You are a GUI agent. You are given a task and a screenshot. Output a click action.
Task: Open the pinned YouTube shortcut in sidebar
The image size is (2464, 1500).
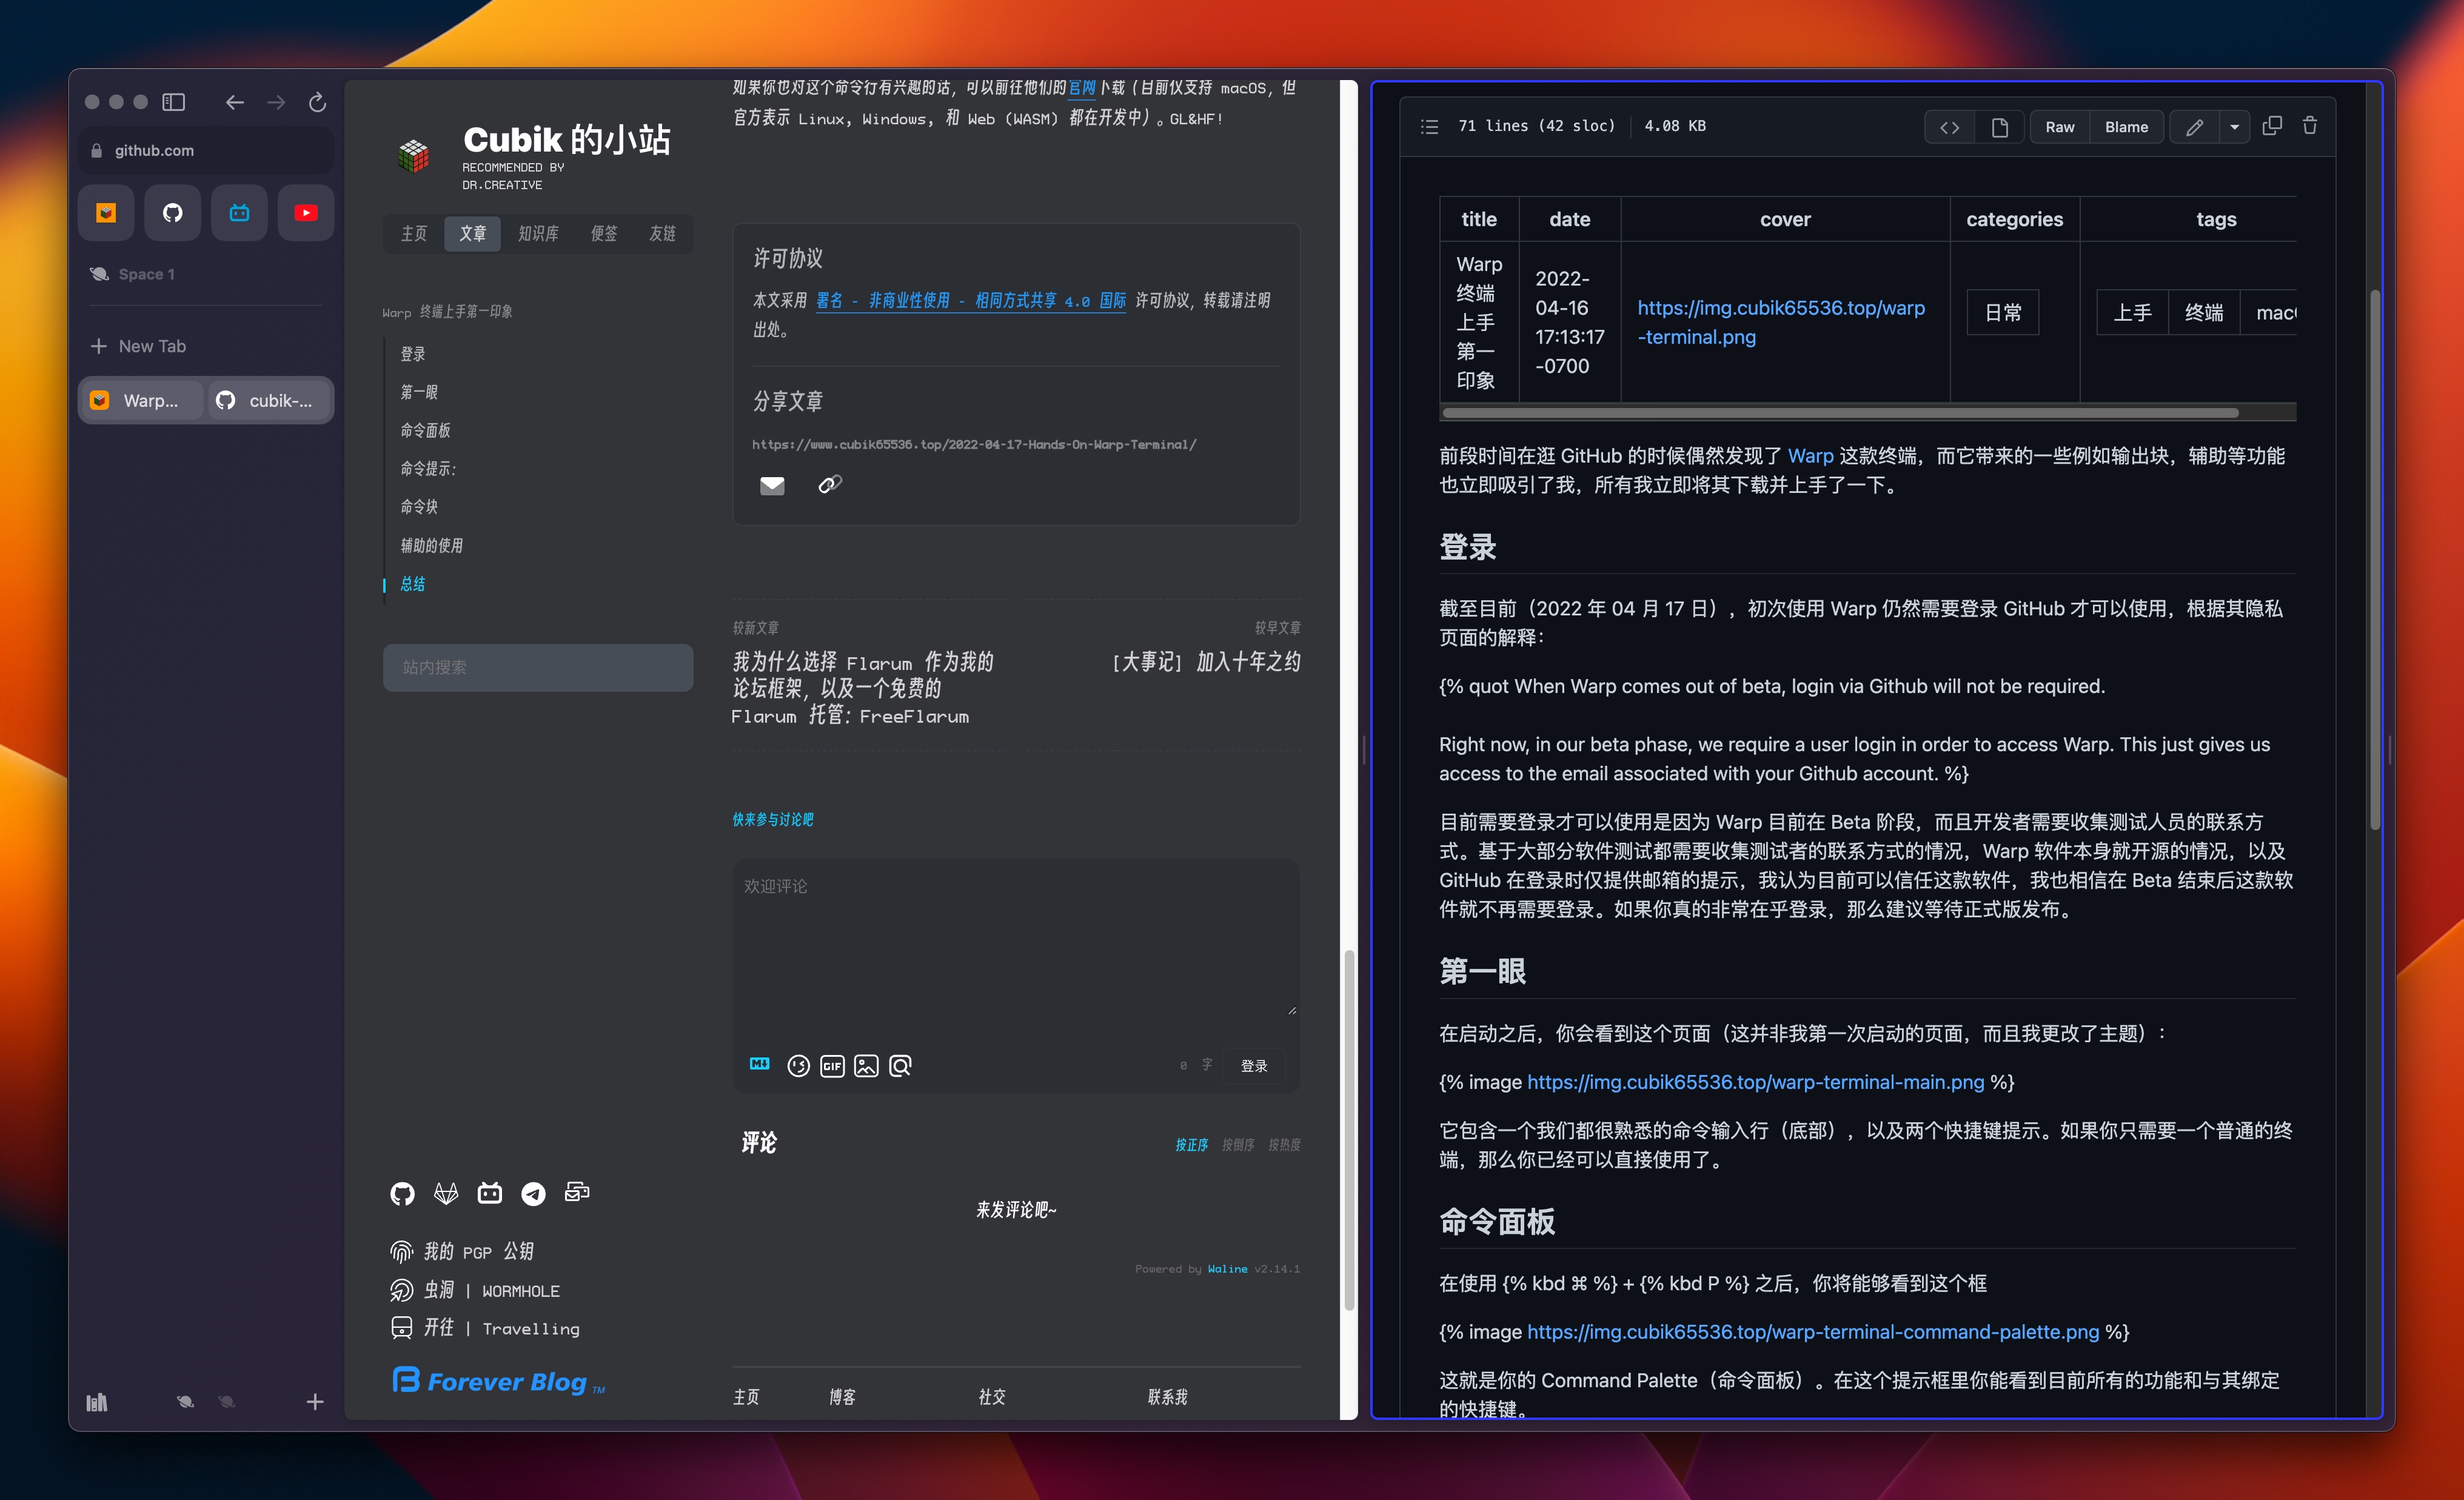pos(306,213)
